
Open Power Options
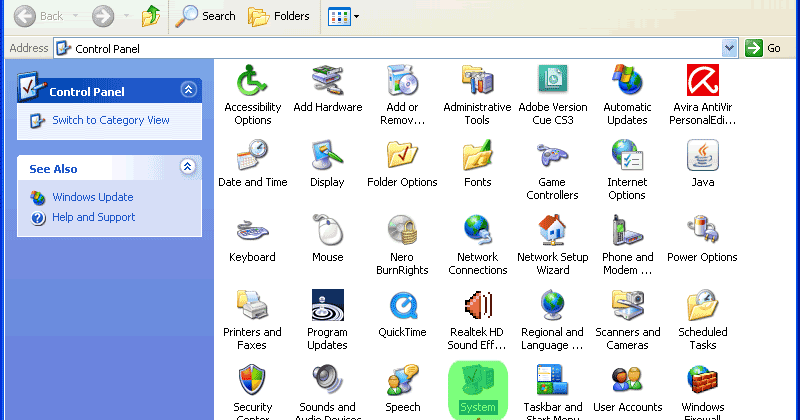tap(702, 239)
